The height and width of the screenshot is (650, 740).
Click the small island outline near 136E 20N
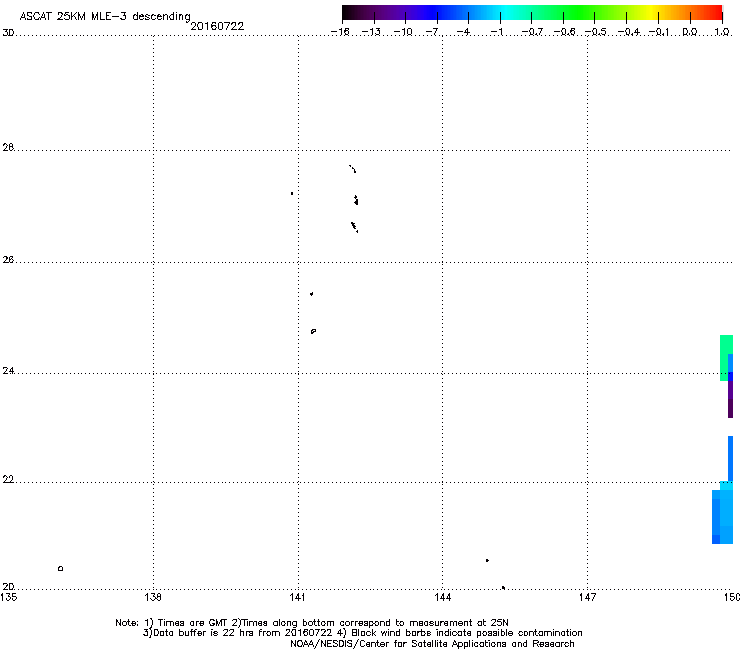[x=60, y=568]
